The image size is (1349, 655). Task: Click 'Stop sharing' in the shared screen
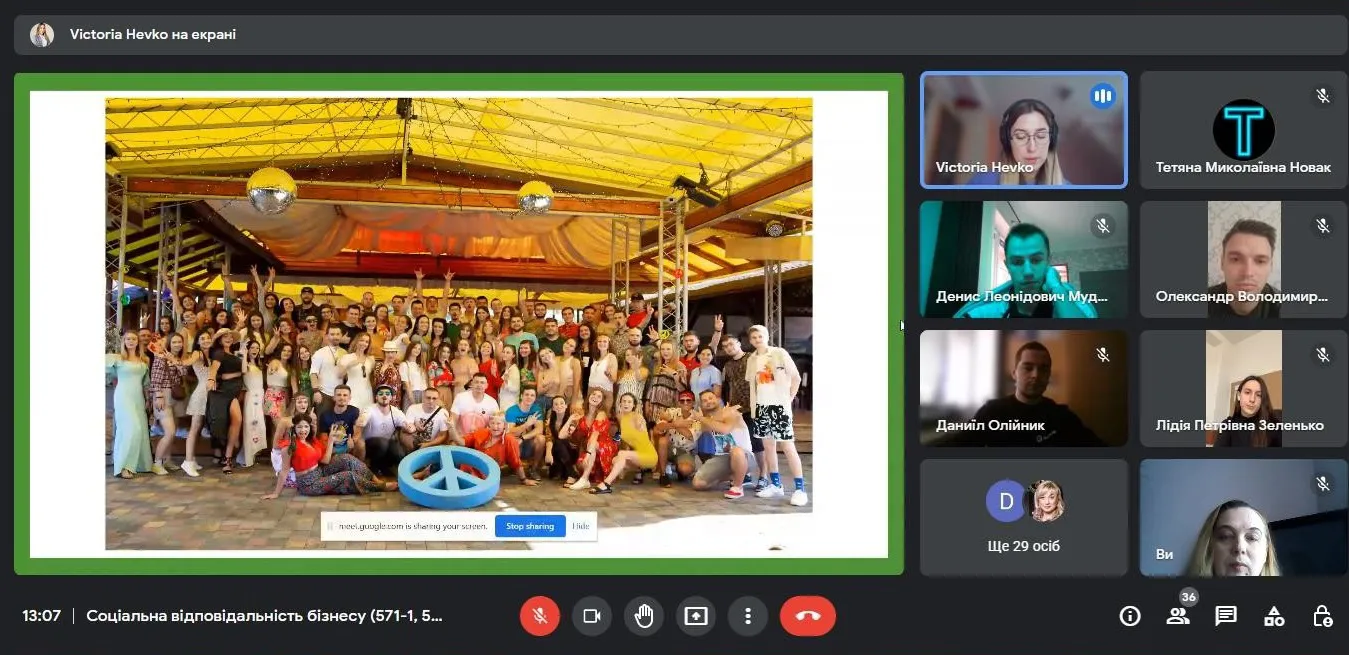529,526
